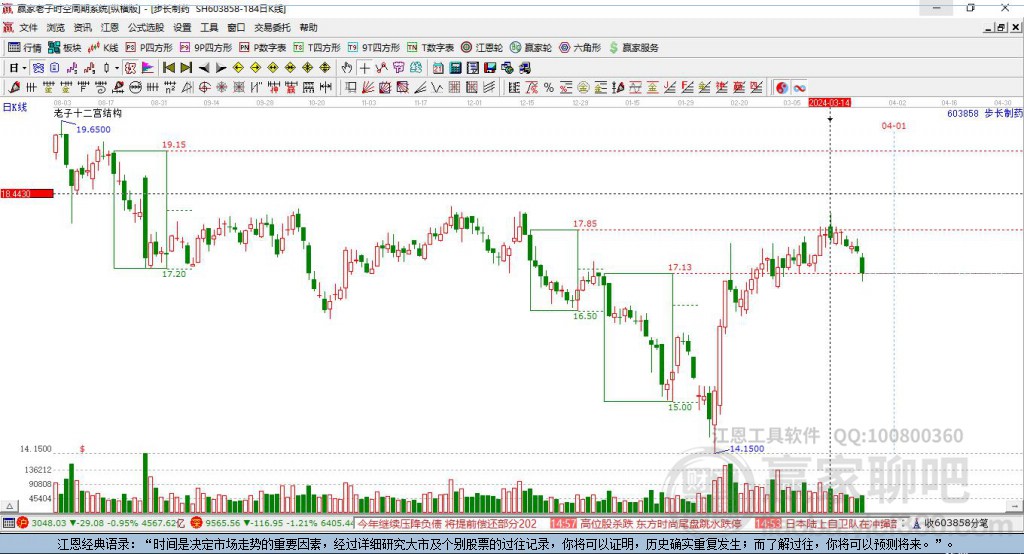This screenshot has width=1024, height=554.
Task: Switch to the K线 chart view
Action: tap(103, 48)
